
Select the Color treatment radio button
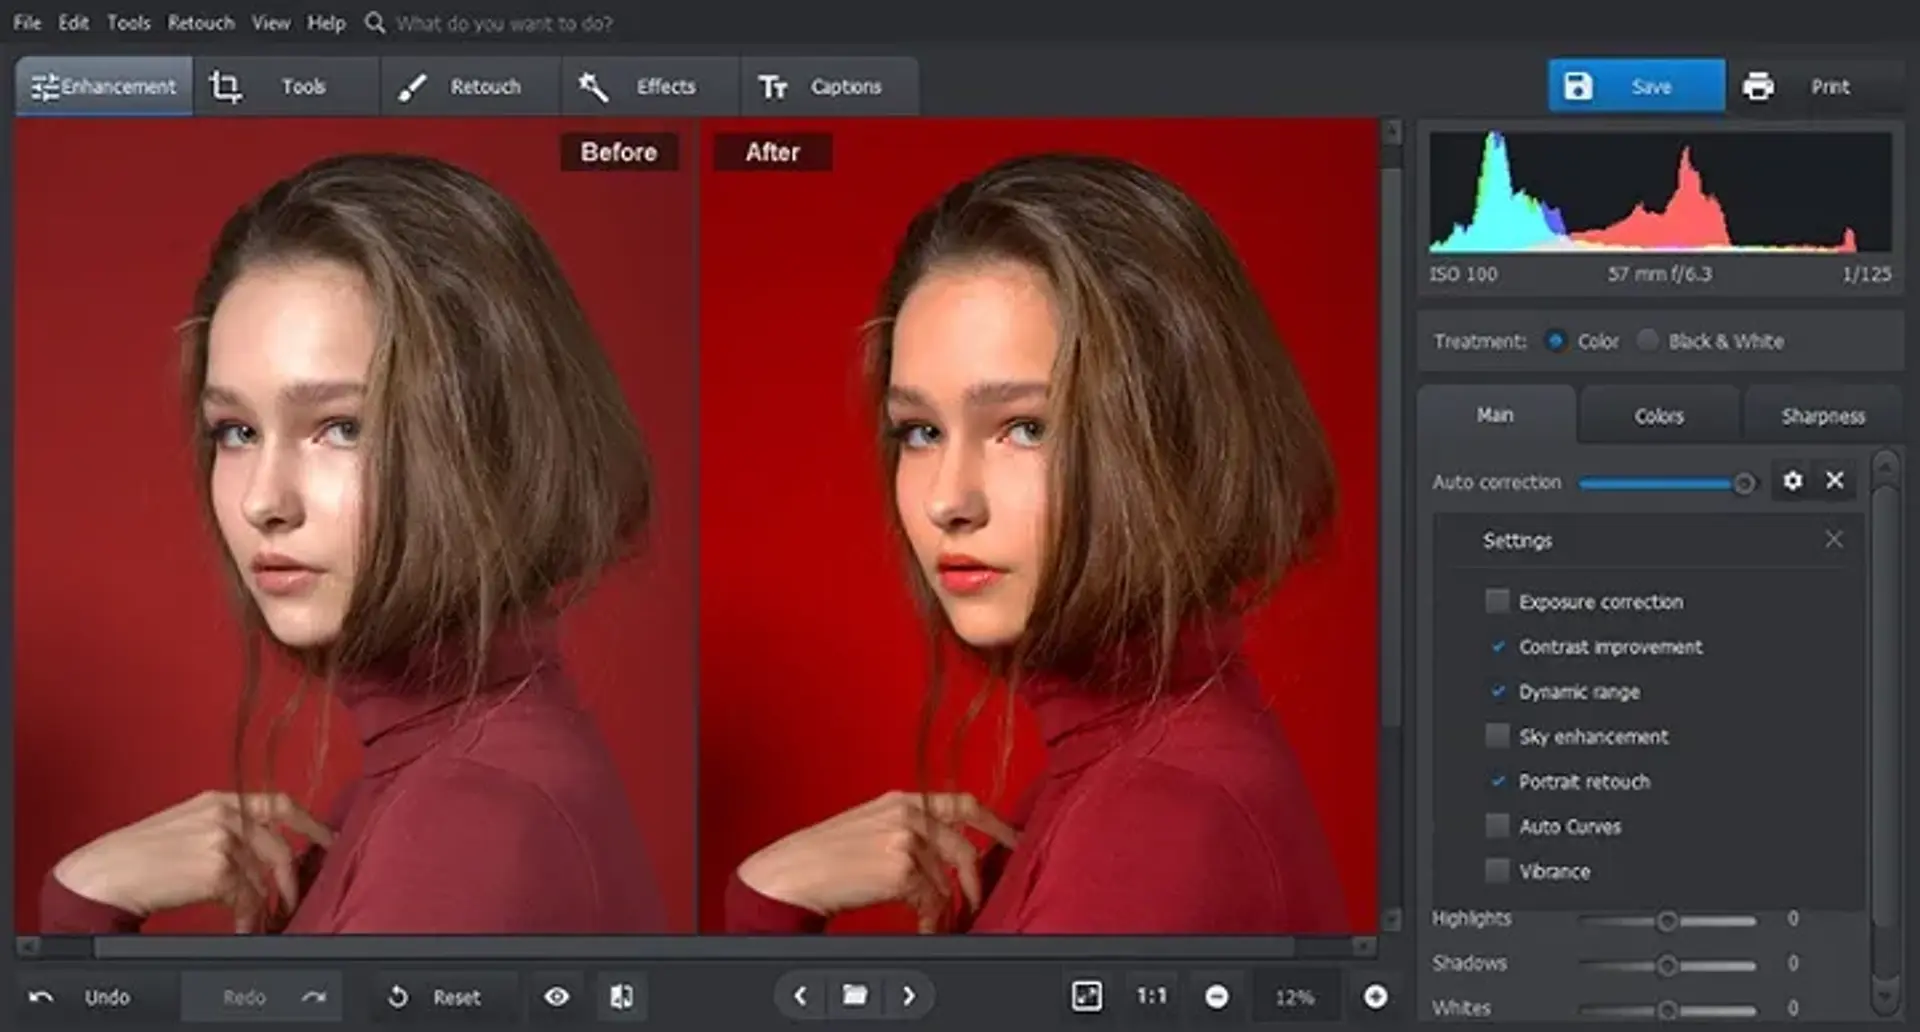(x=1555, y=341)
